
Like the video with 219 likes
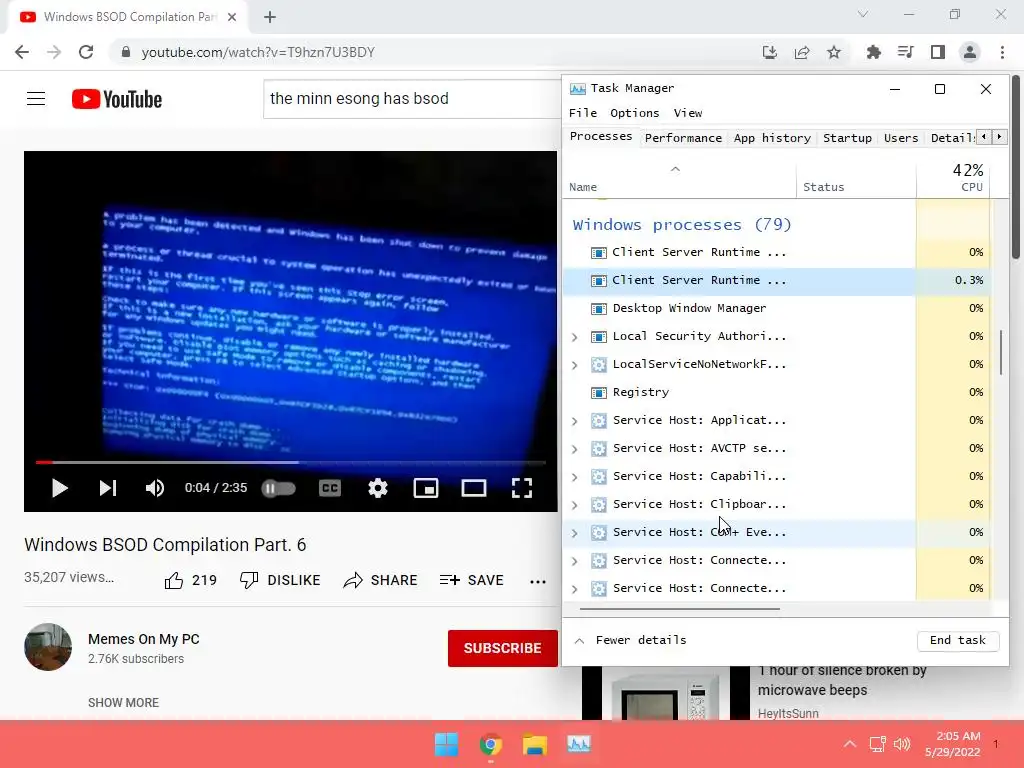click(x=190, y=580)
